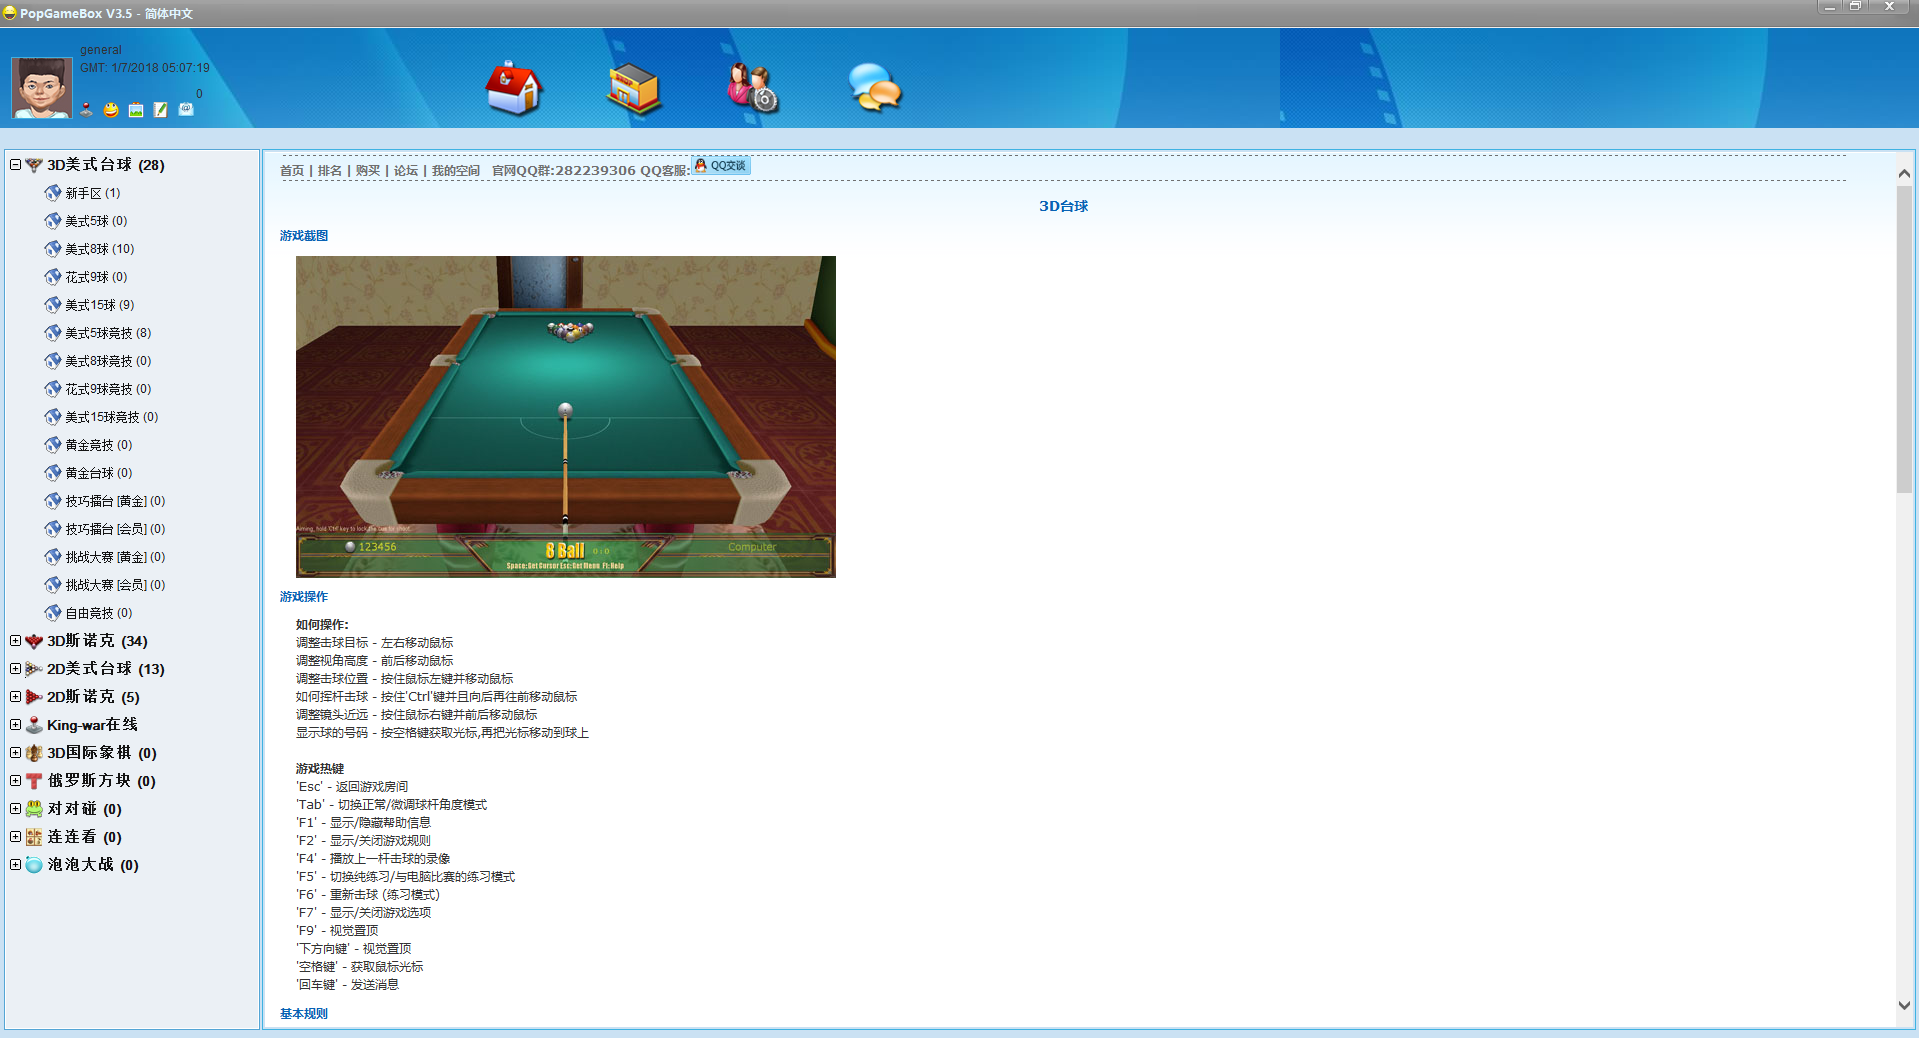This screenshot has height=1038, width=1919.
Task: Expand the 泡泡大战 tree node
Action: [x=15, y=864]
